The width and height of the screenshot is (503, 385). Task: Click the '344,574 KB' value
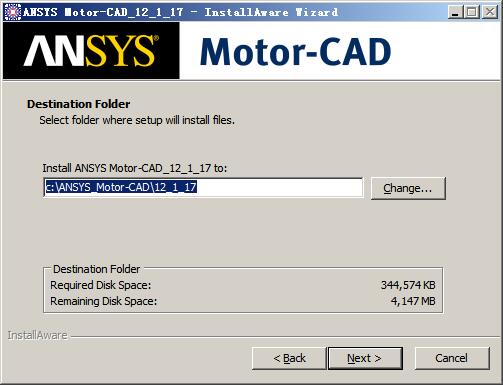point(408,285)
